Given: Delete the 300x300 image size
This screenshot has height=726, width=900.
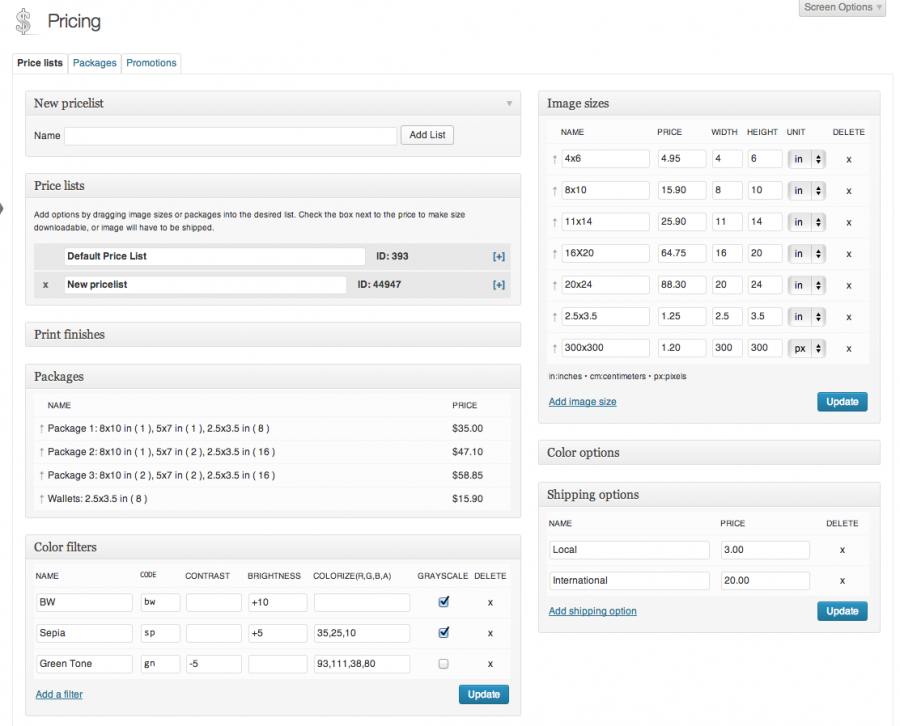Looking at the screenshot, I should pyautogui.click(x=848, y=349).
